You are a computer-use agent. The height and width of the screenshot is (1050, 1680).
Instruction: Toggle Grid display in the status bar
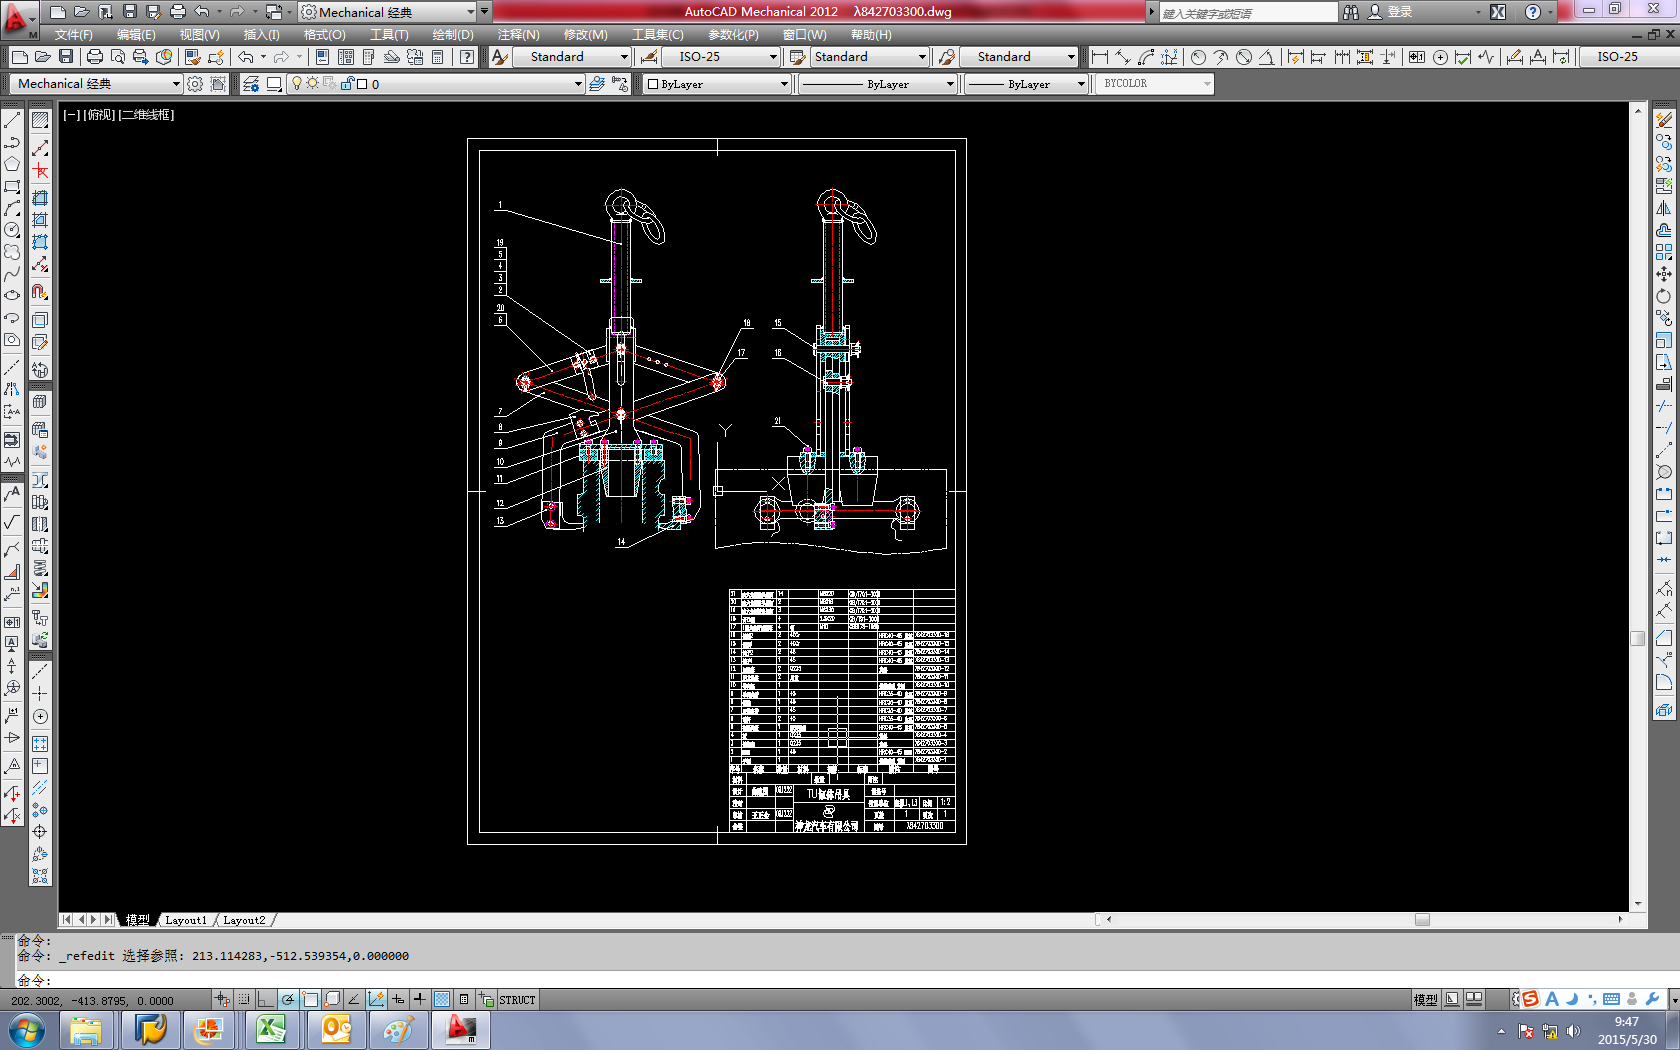(x=244, y=999)
